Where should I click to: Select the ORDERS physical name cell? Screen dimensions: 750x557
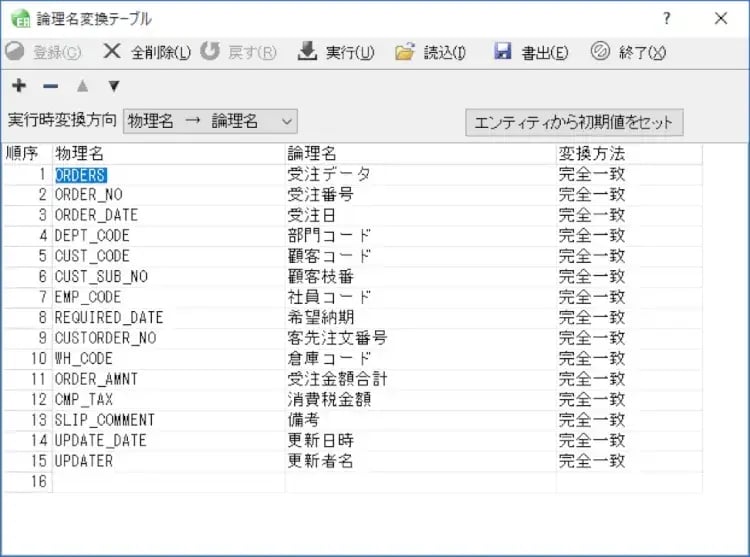click(x=81, y=174)
